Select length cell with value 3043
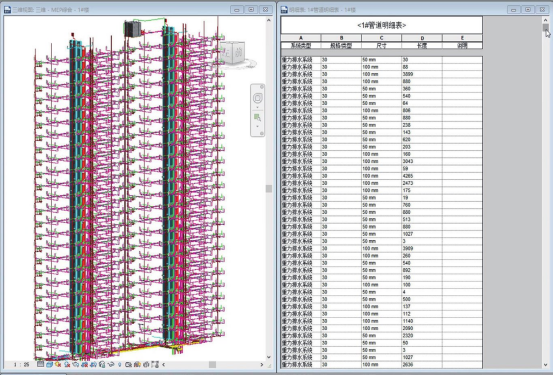This screenshot has height=375, width=553. click(422, 161)
